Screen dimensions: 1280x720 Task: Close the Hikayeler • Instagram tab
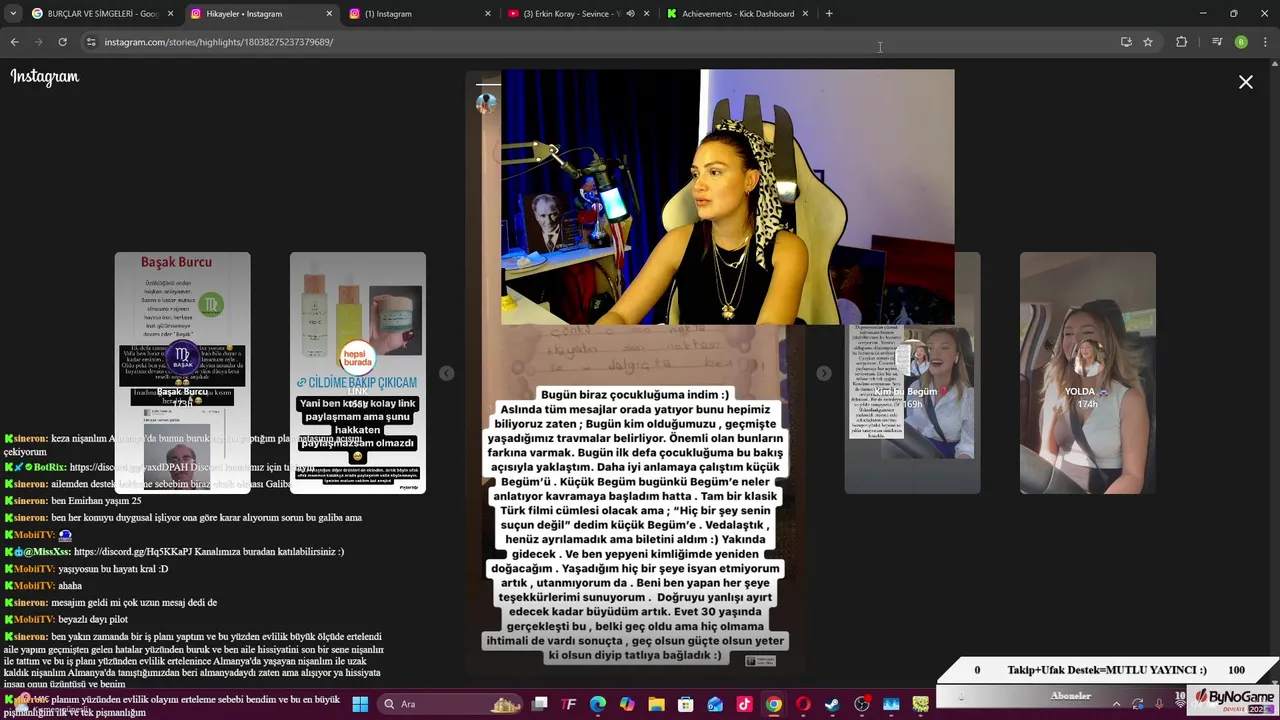pyautogui.click(x=329, y=14)
